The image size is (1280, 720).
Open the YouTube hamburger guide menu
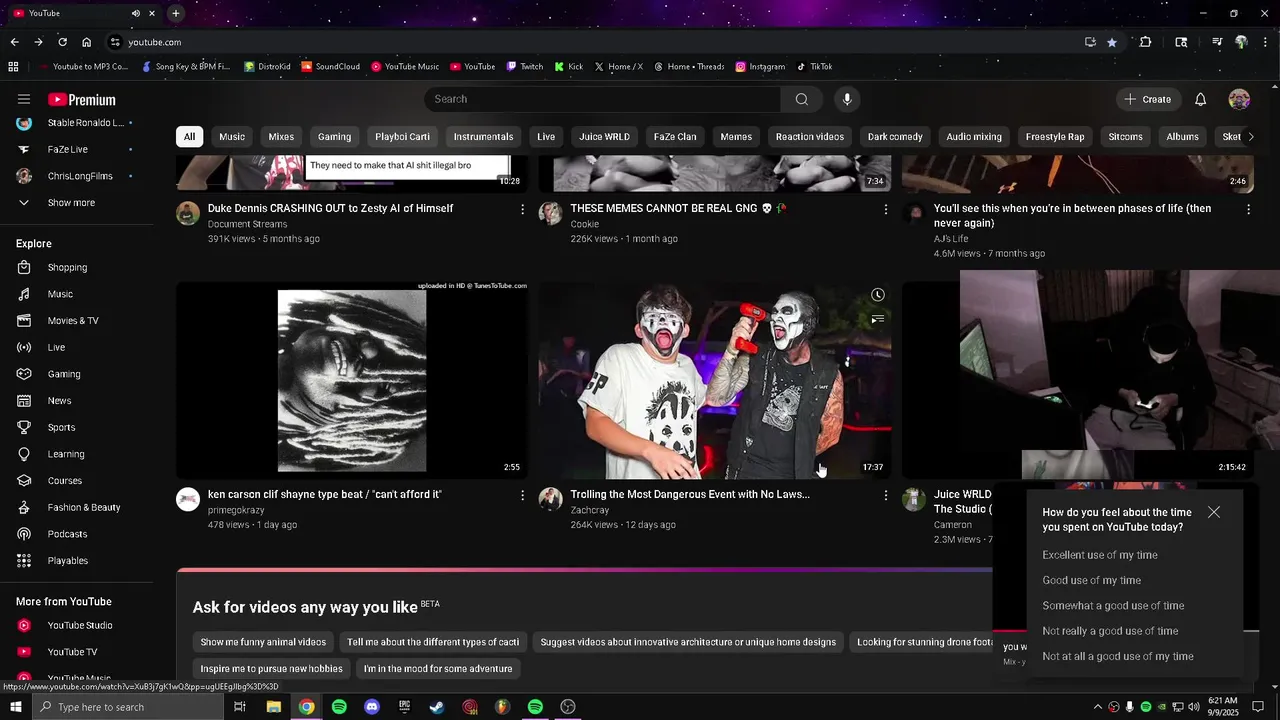24,99
